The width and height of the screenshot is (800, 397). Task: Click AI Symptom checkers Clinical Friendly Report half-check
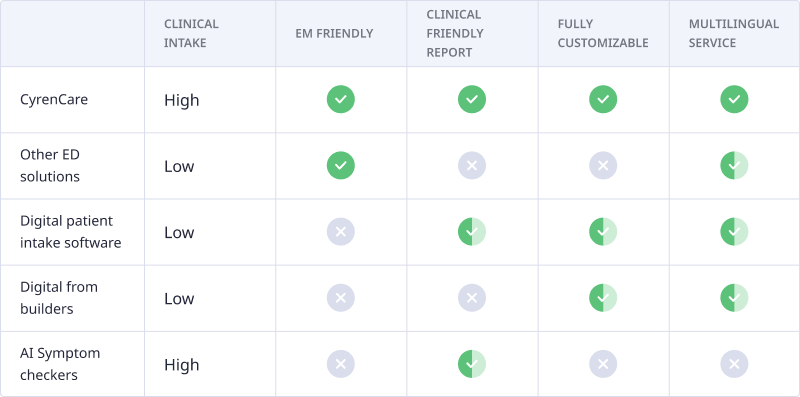coord(472,364)
